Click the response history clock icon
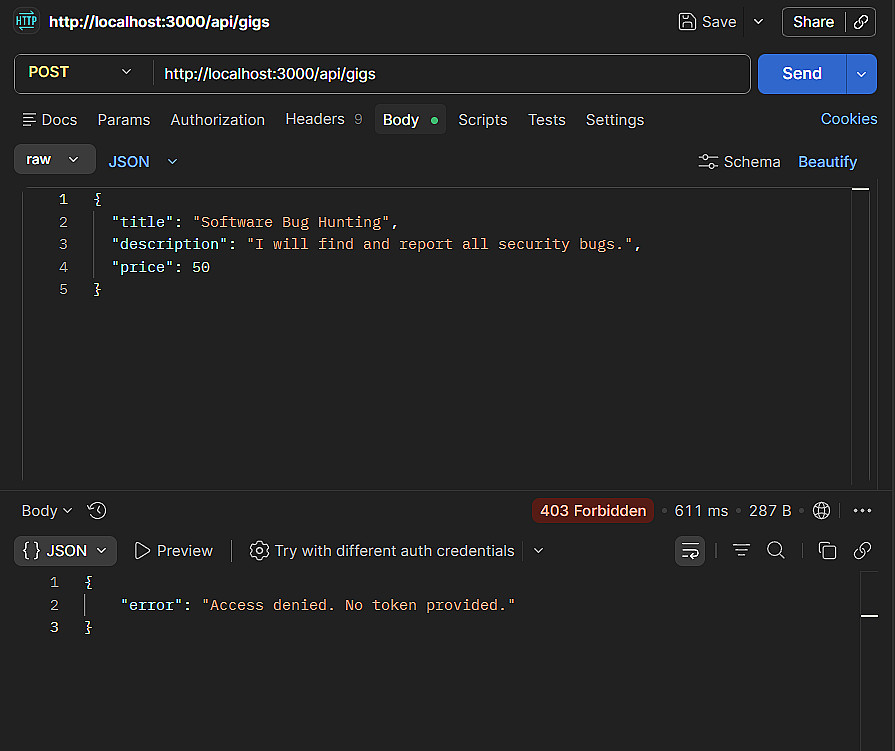 coord(97,511)
